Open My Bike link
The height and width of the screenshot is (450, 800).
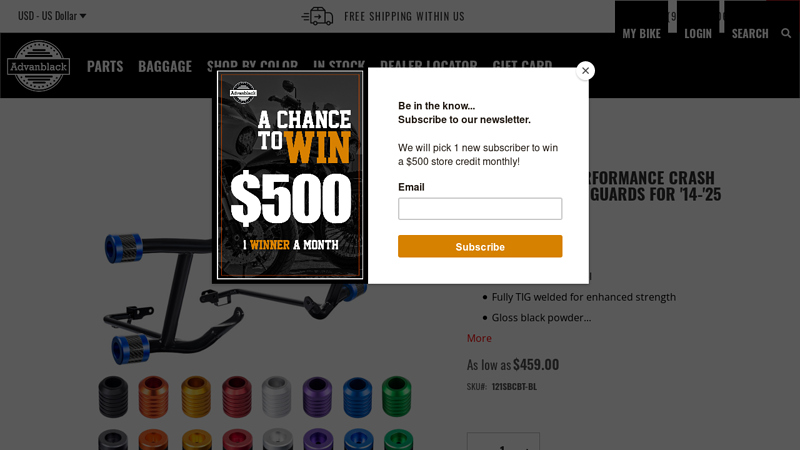(641, 34)
